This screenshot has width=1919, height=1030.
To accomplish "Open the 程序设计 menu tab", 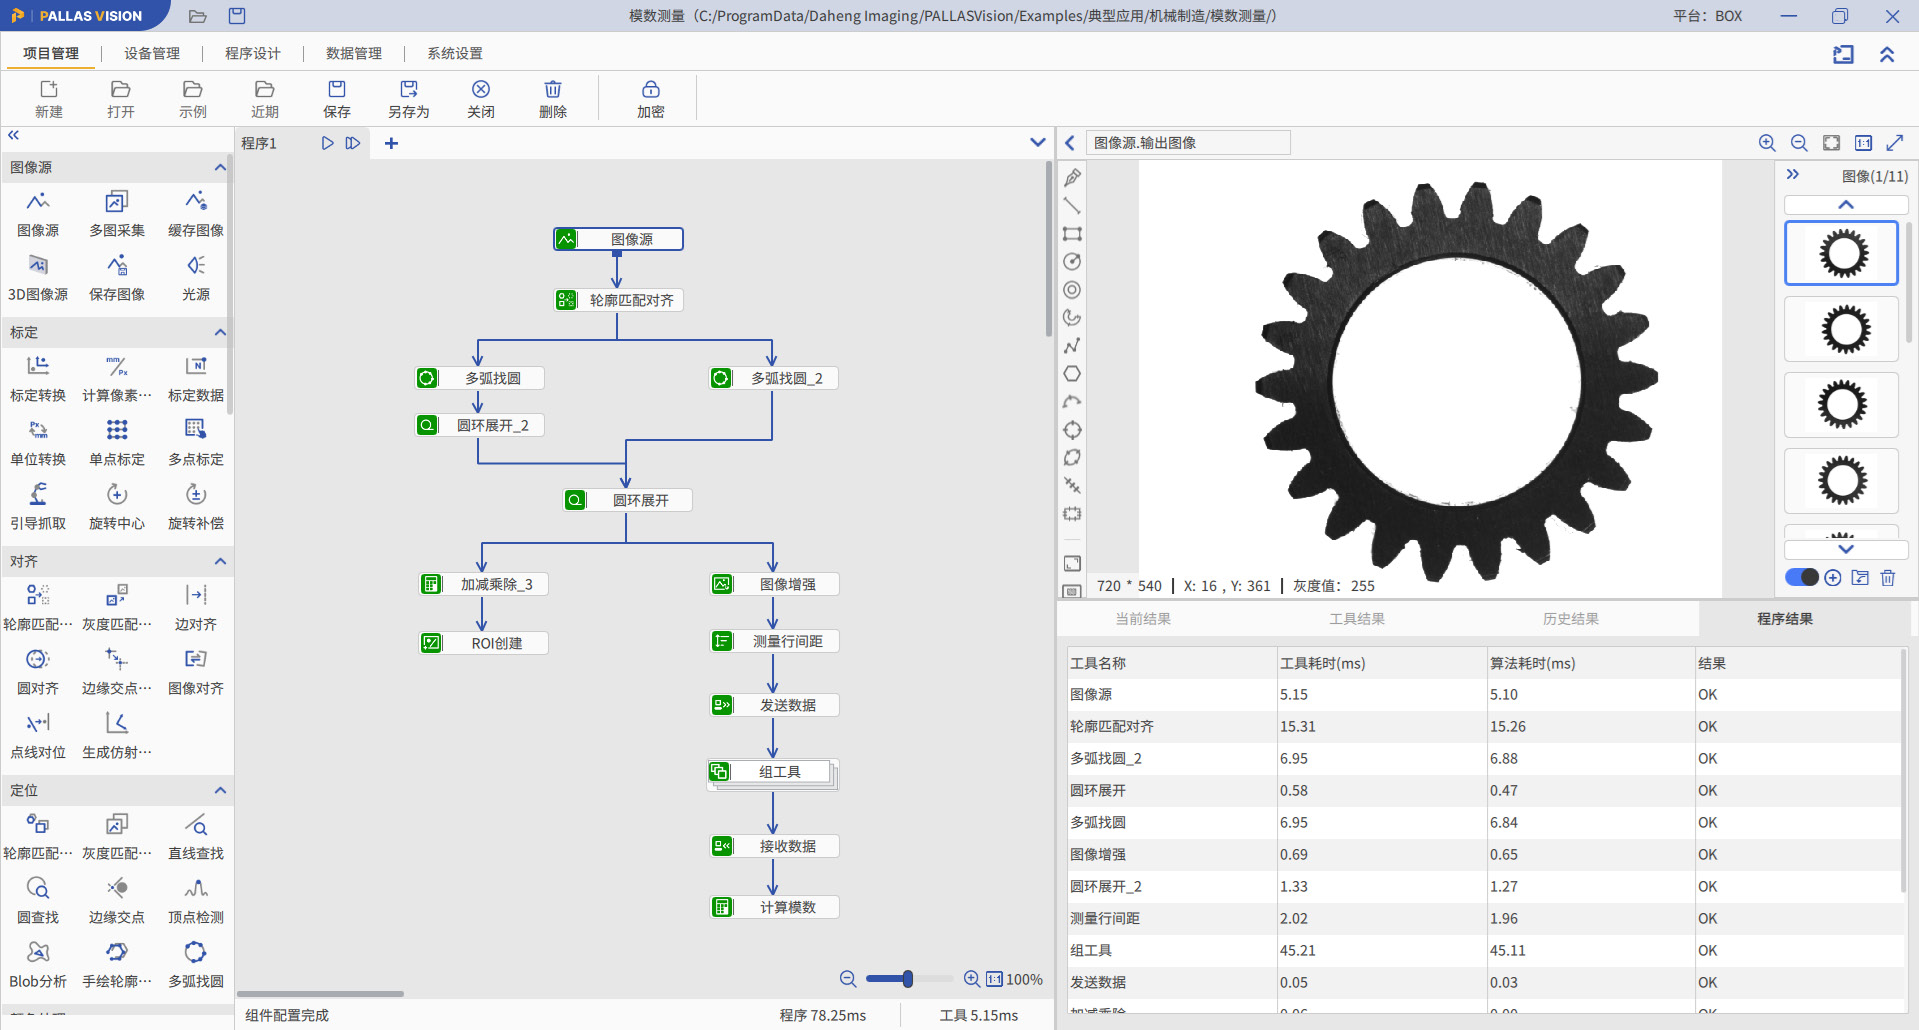I will (253, 53).
